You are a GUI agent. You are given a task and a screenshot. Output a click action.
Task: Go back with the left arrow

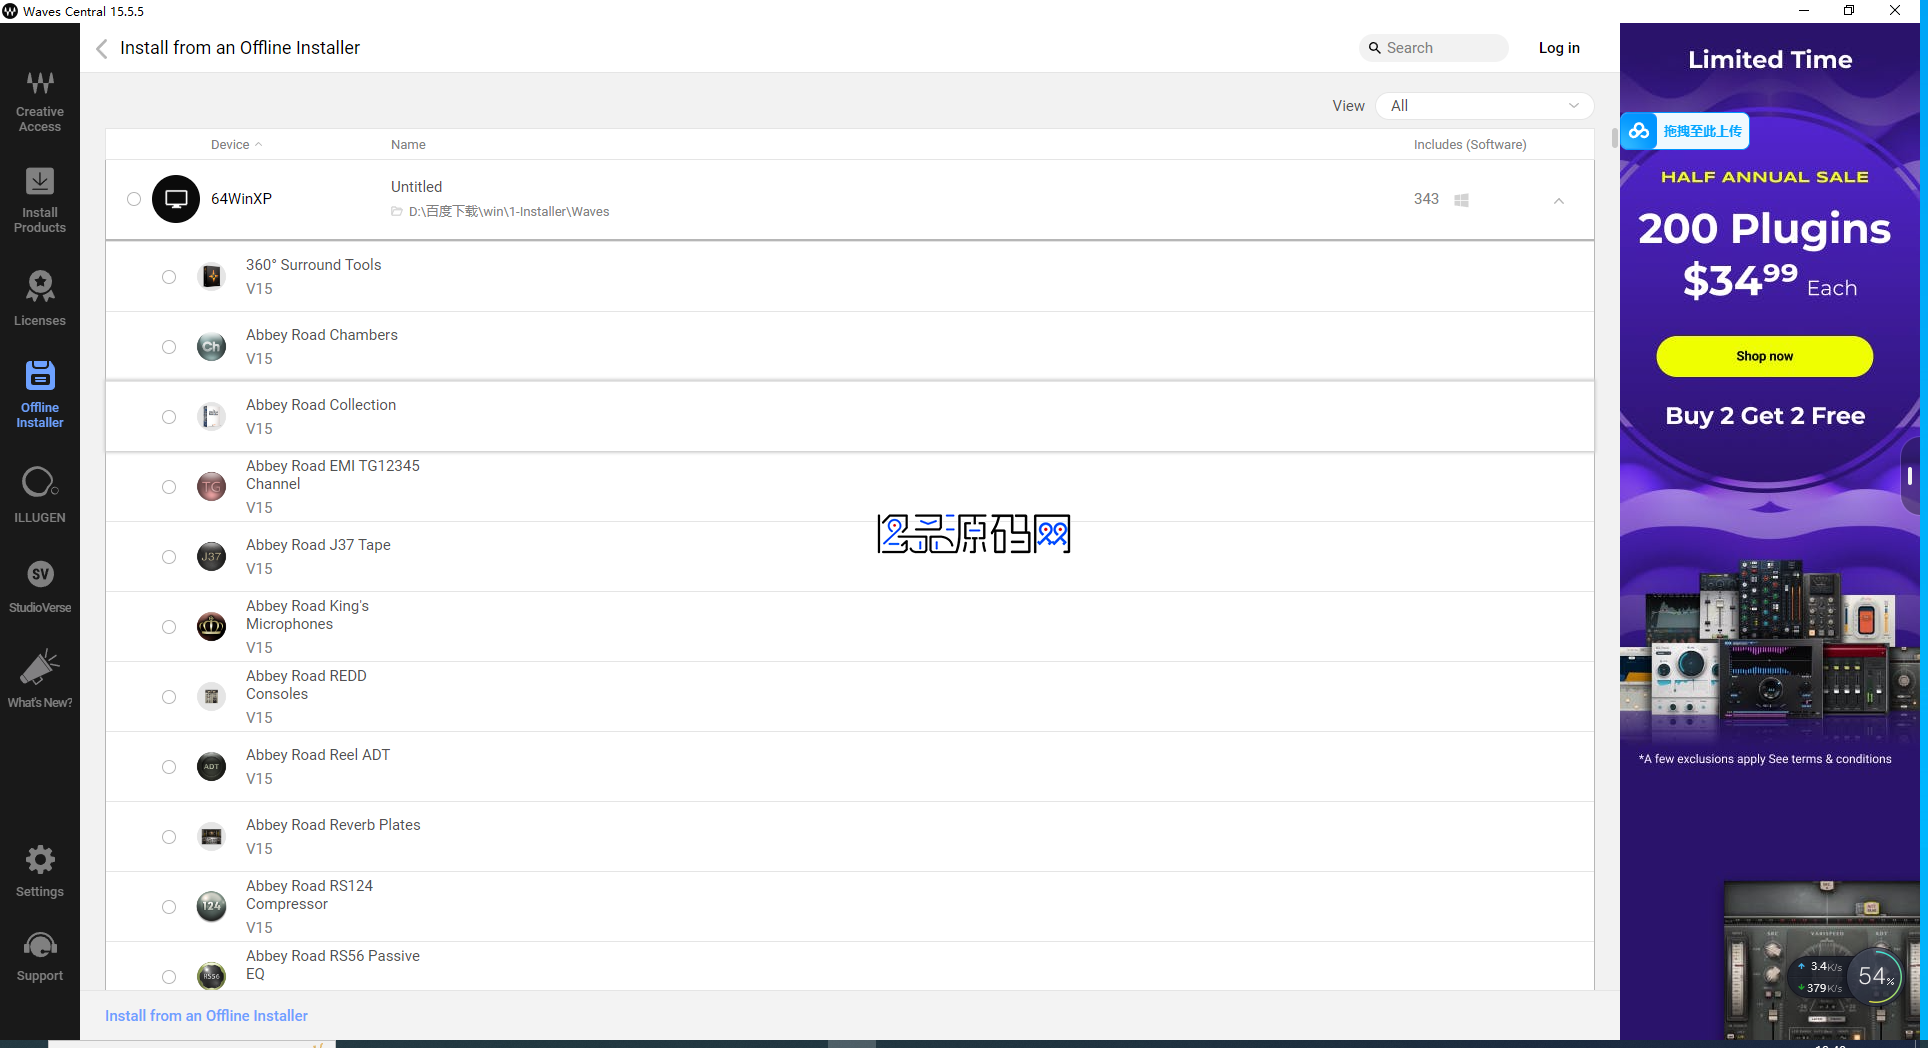[x=102, y=48]
